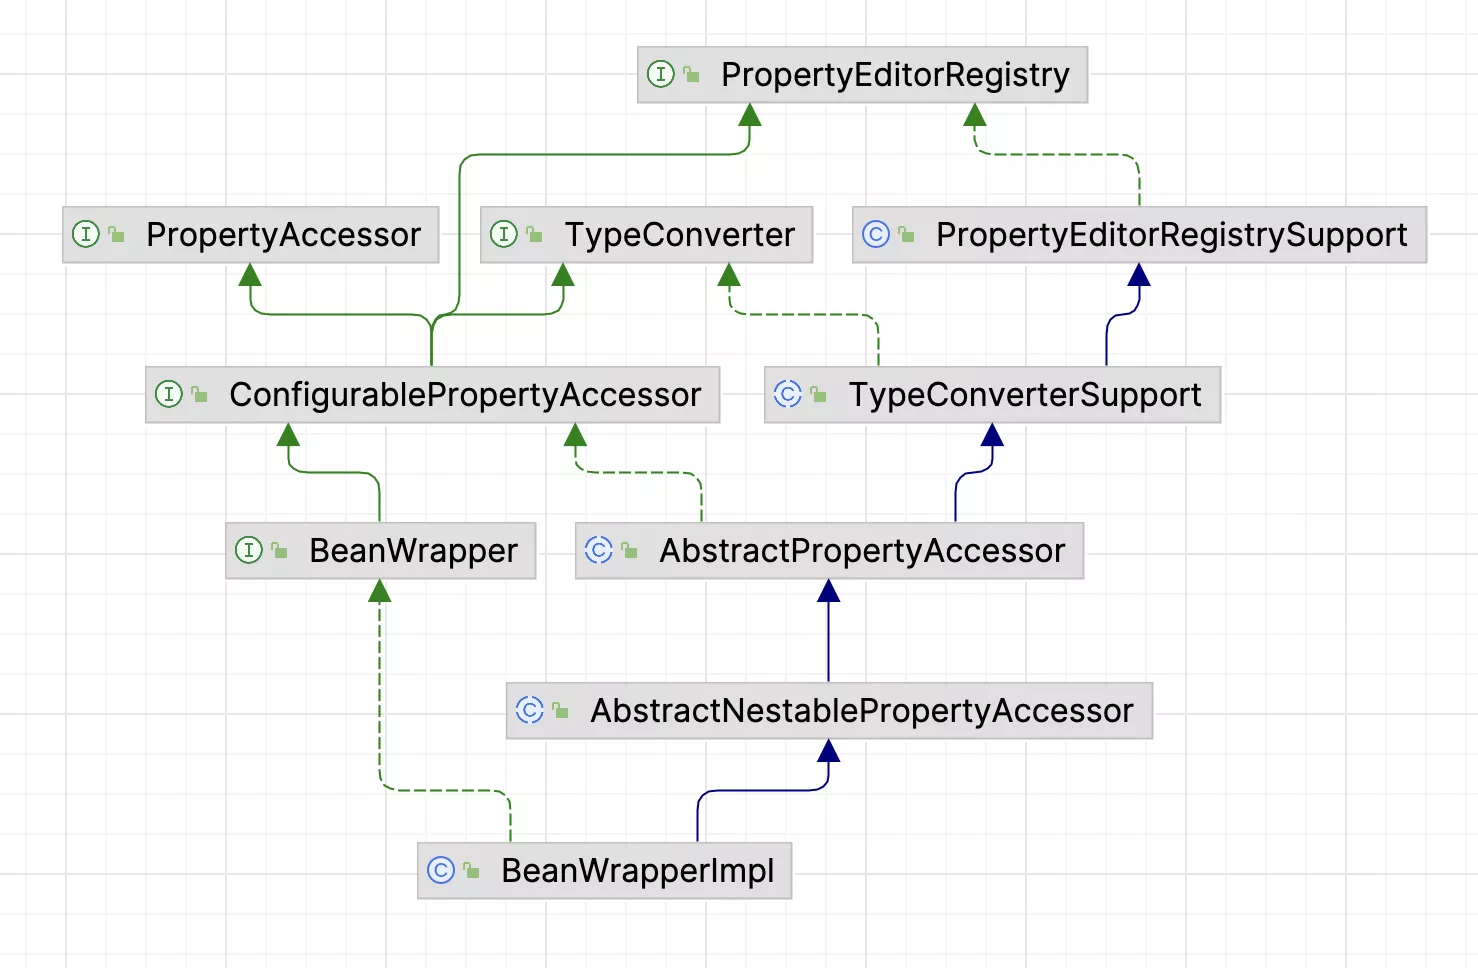Click the public lock icon on ConfigurablePropertyAccessor
This screenshot has width=1478, height=968.
tap(200, 394)
